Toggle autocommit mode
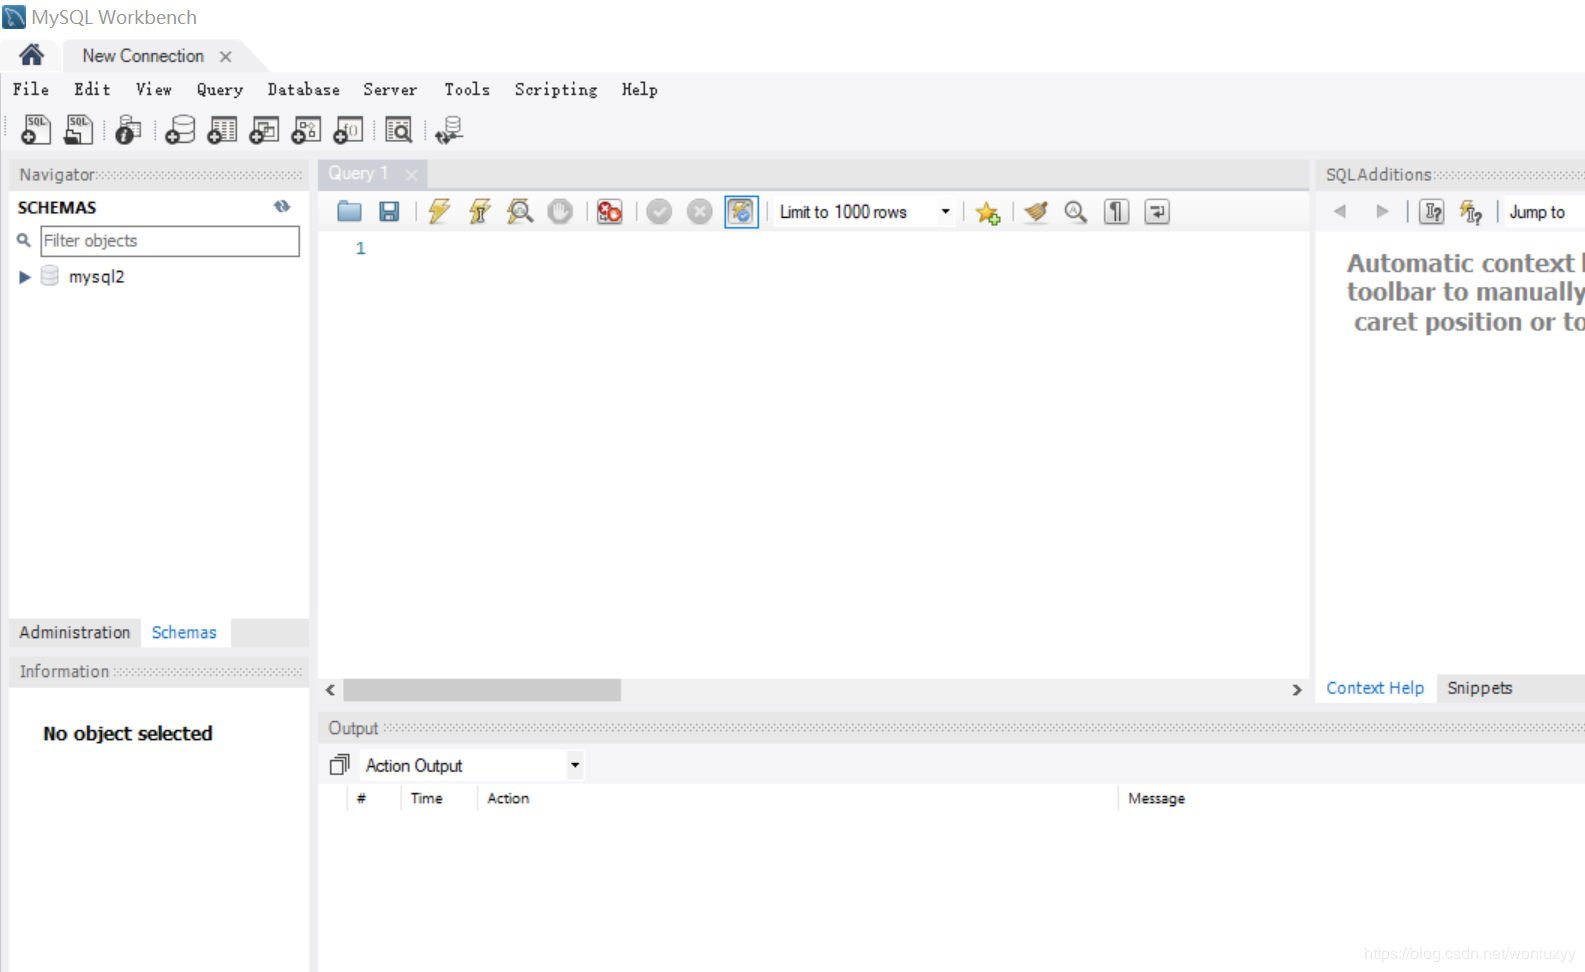This screenshot has height=972, width=1585. (x=741, y=211)
